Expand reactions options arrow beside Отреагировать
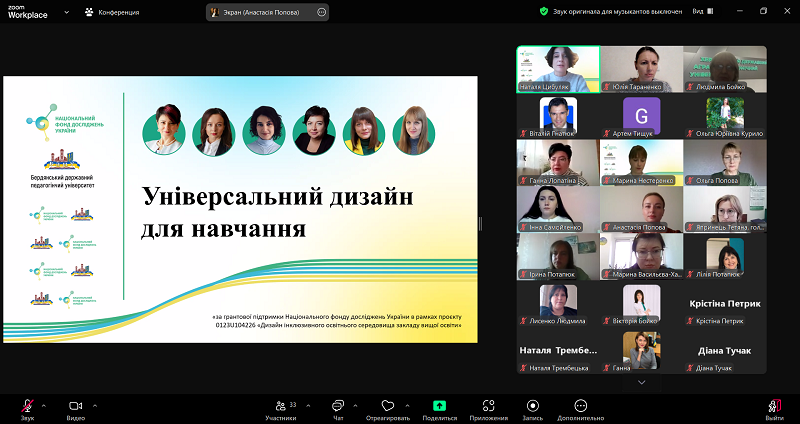 click(407, 406)
